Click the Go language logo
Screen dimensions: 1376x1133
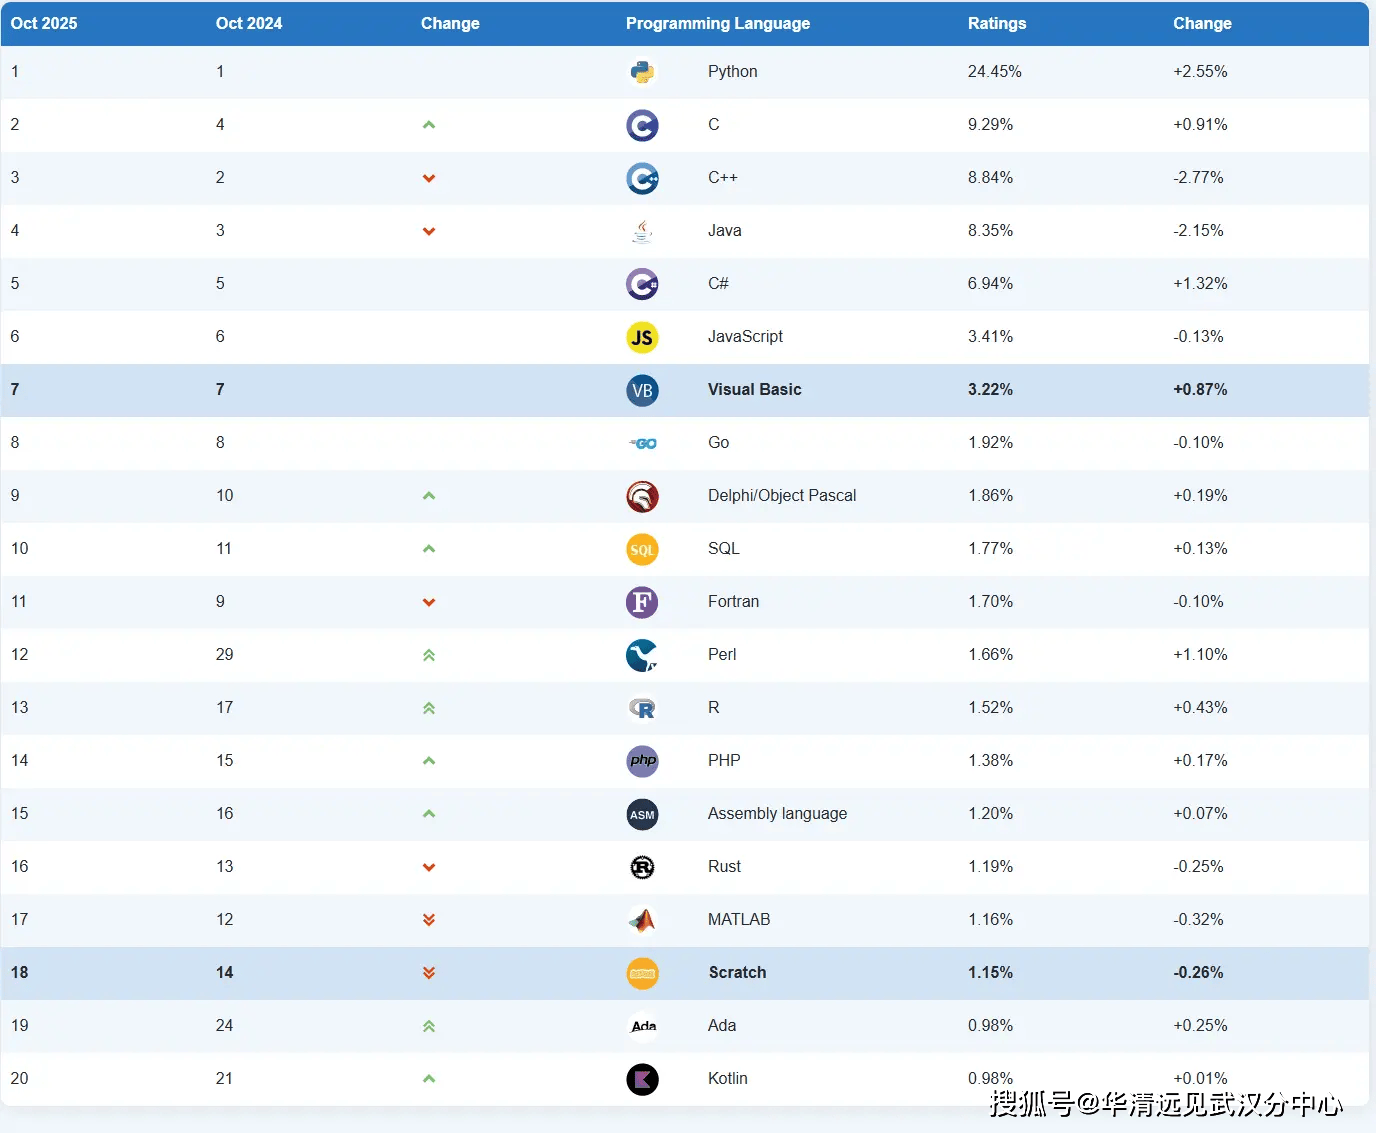tap(643, 443)
